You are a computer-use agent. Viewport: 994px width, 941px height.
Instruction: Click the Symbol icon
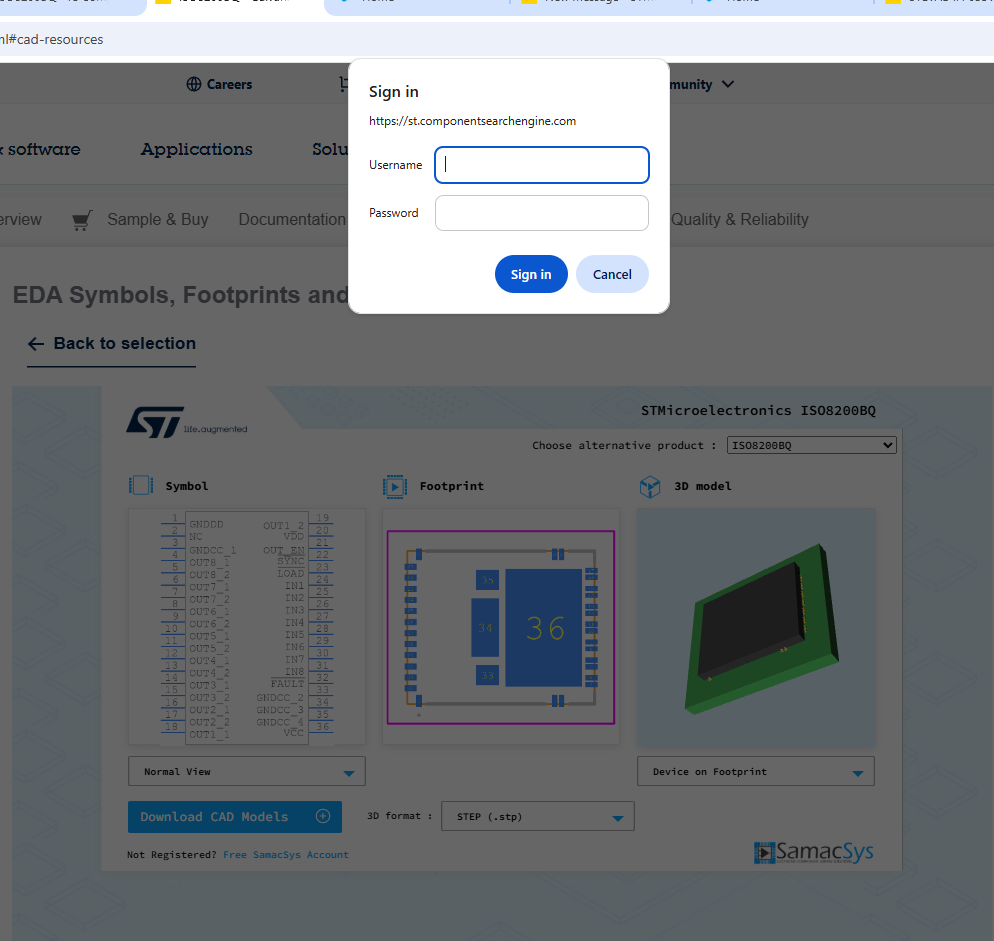tap(141, 486)
